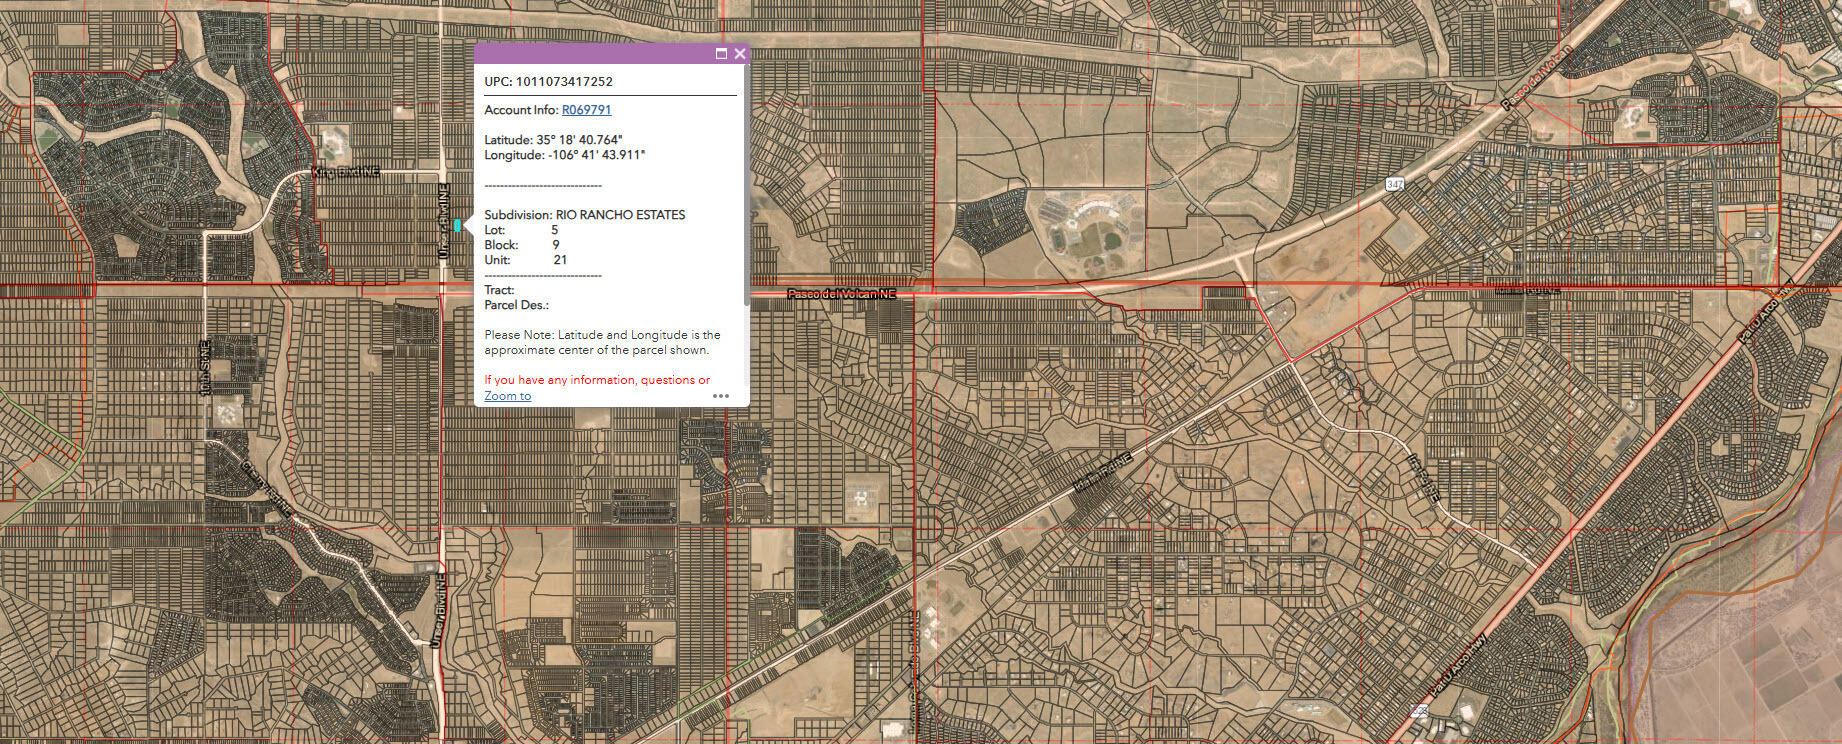
Task: Click the Subdivision RIO RANCHO ESTATES text
Action: [x=585, y=215]
